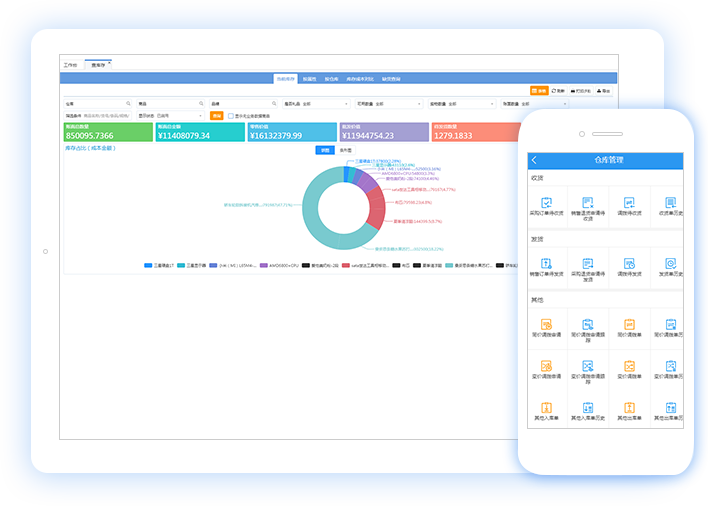Open 调拨待收货 icon in 收货 section
The height and width of the screenshot is (506, 708).
[x=629, y=204]
